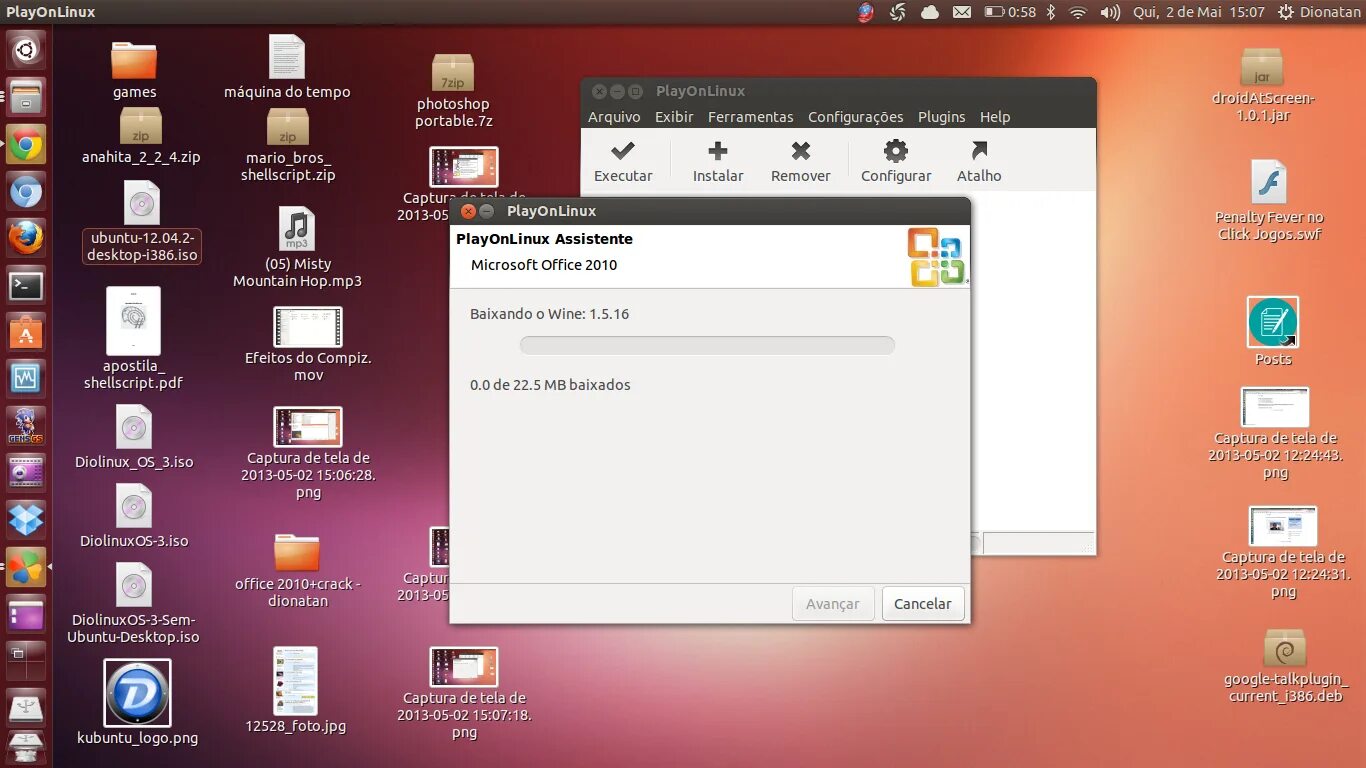Open the battery indicator in top panel
The width and height of the screenshot is (1366, 768).
1010,12
